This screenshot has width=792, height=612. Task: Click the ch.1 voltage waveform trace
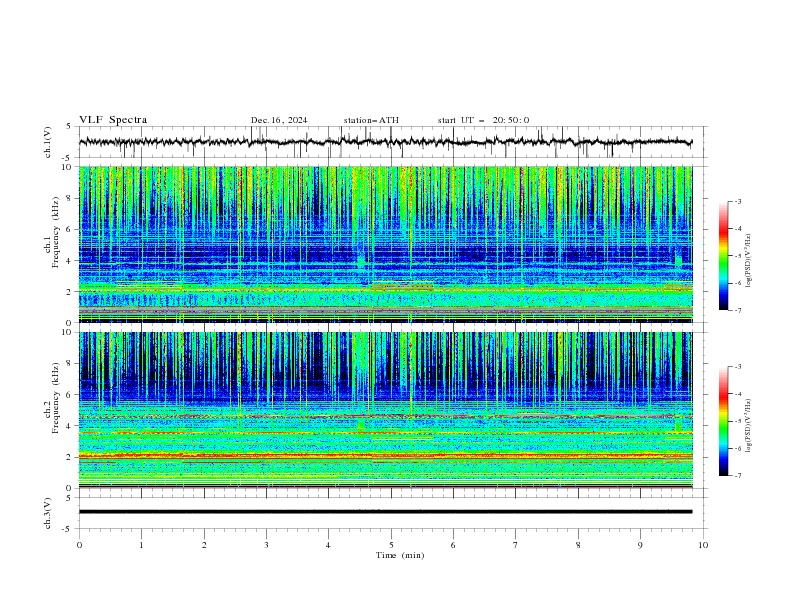pos(385,142)
